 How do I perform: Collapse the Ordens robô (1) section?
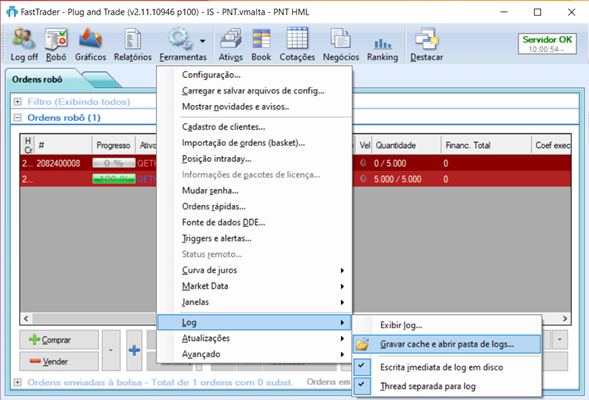click(18, 118)
